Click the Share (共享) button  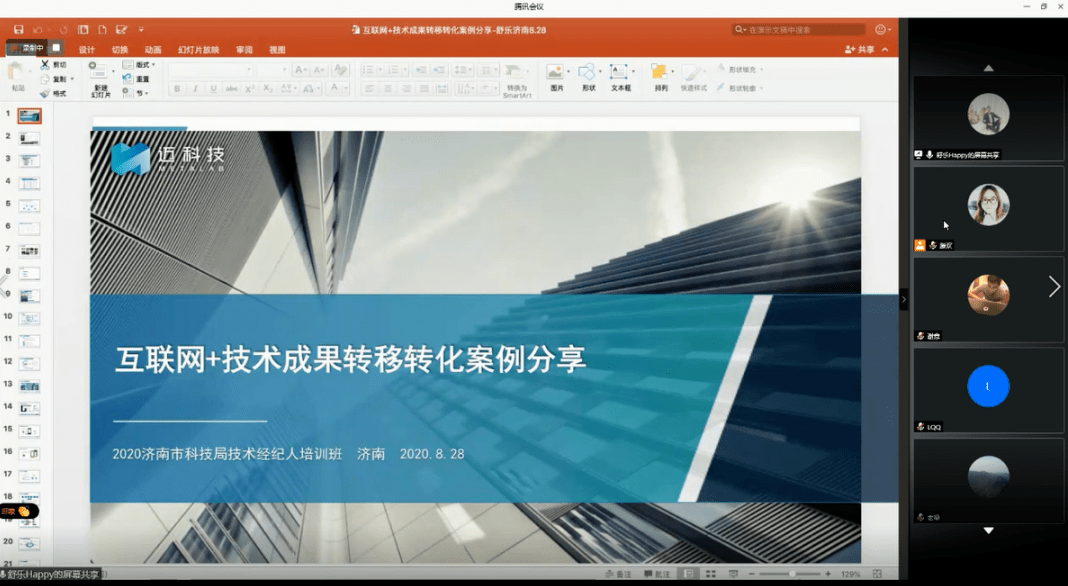pyautogui.click(x=859, y=49)
